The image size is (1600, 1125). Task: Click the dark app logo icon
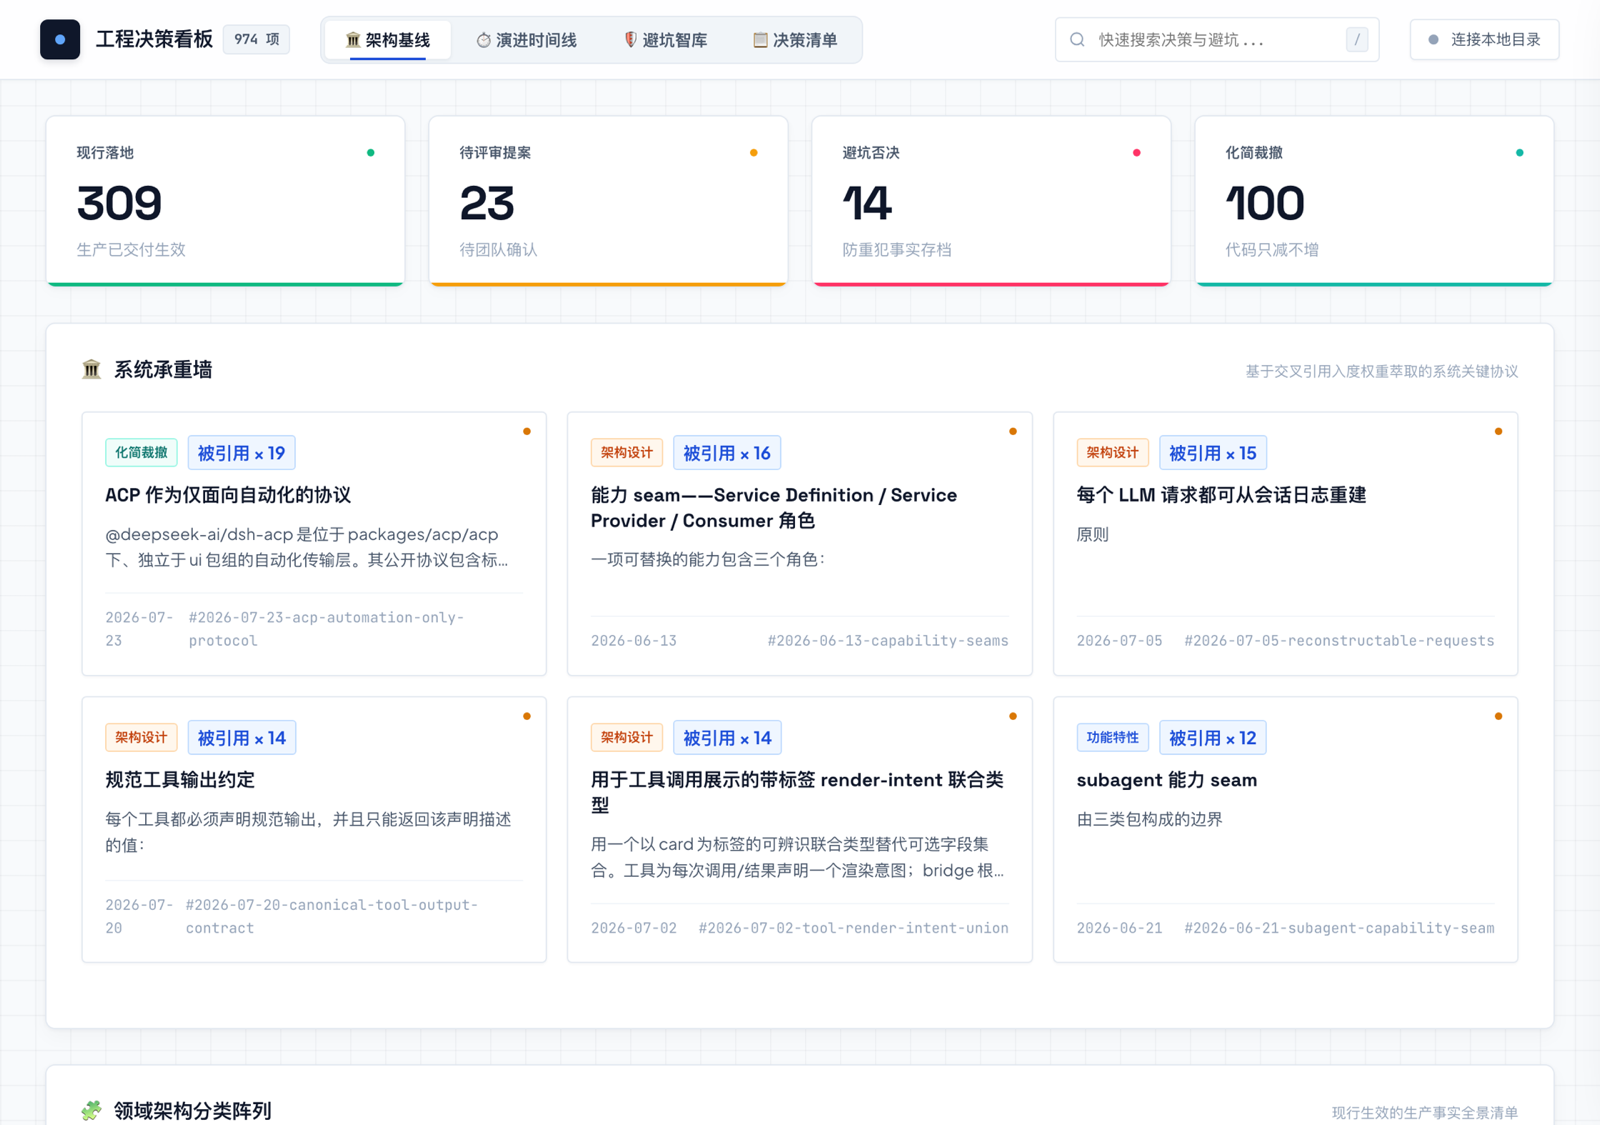60,40
